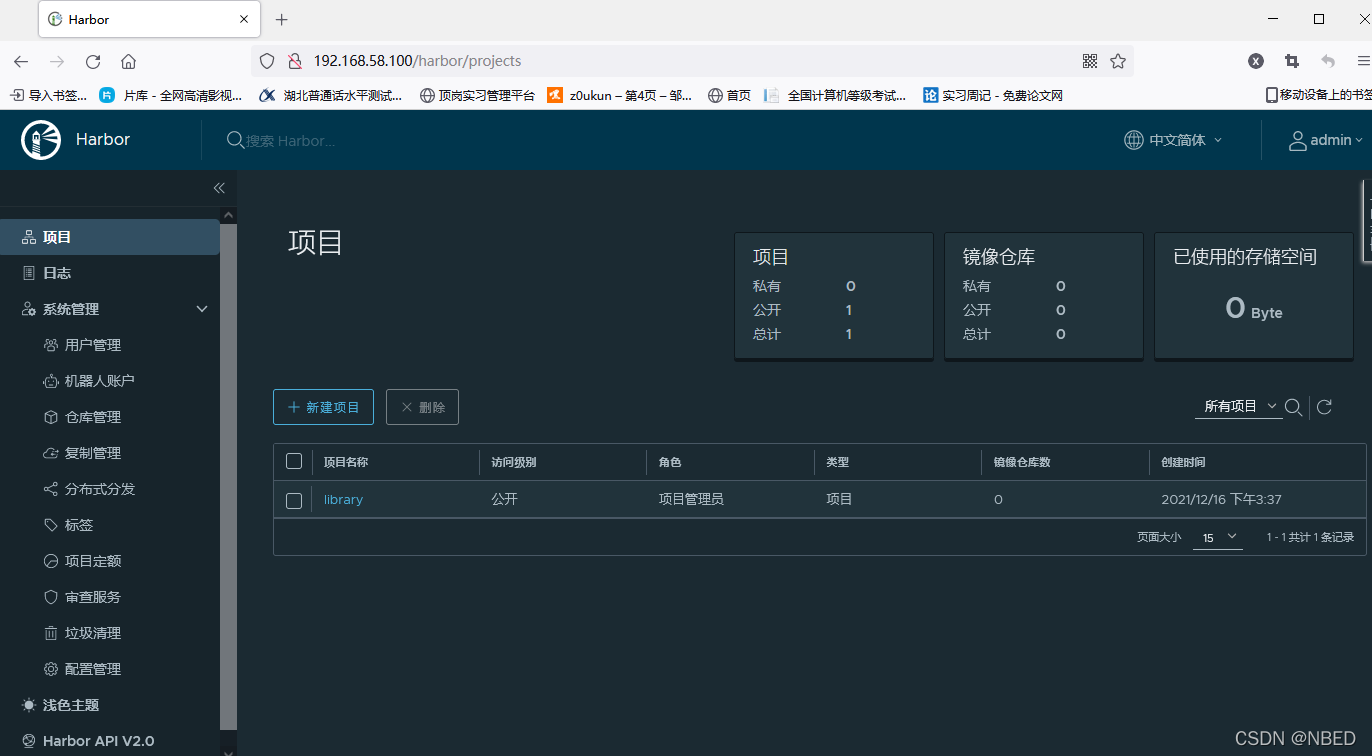The width and height of the screenshot is (1372, 756).
Task: Collapse the sidebar with the double chevron
Action: (219, 188)
